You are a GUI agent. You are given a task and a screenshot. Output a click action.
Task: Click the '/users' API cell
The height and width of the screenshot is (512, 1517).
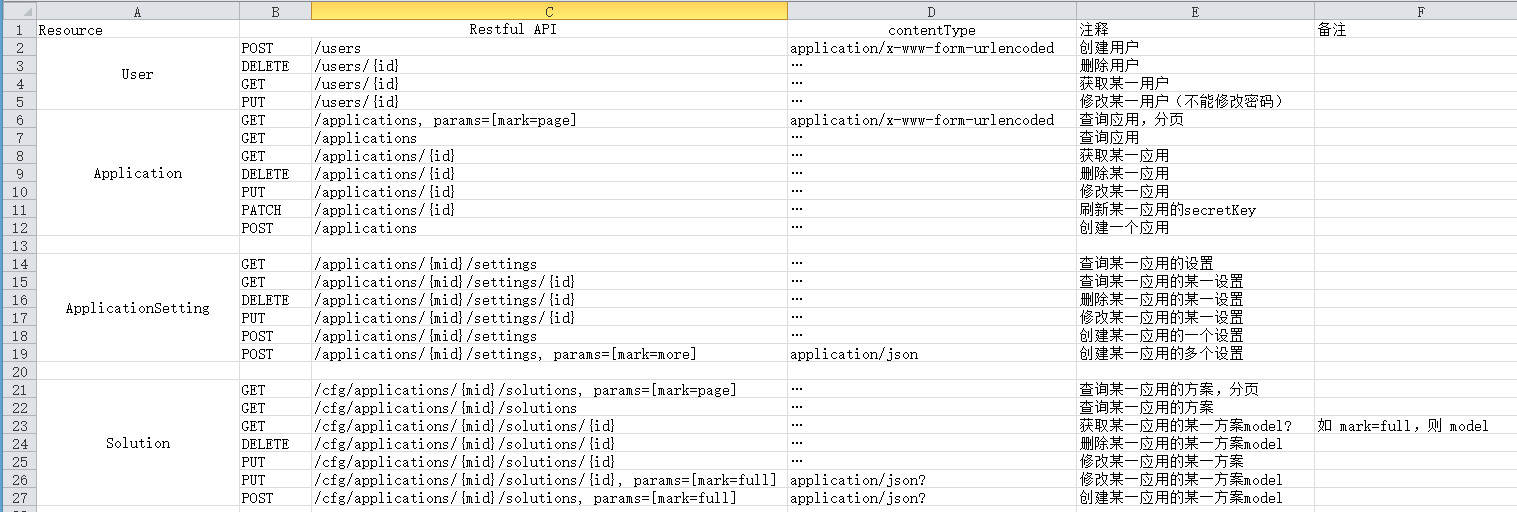coord(549,48)
